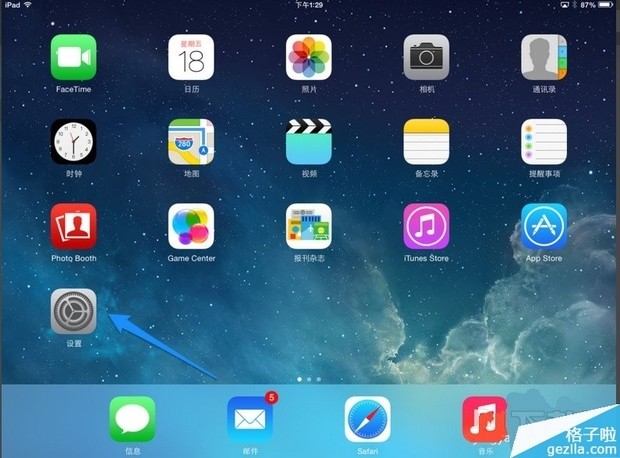
Task: Open Game Center
Action: [x=191, y=226]
